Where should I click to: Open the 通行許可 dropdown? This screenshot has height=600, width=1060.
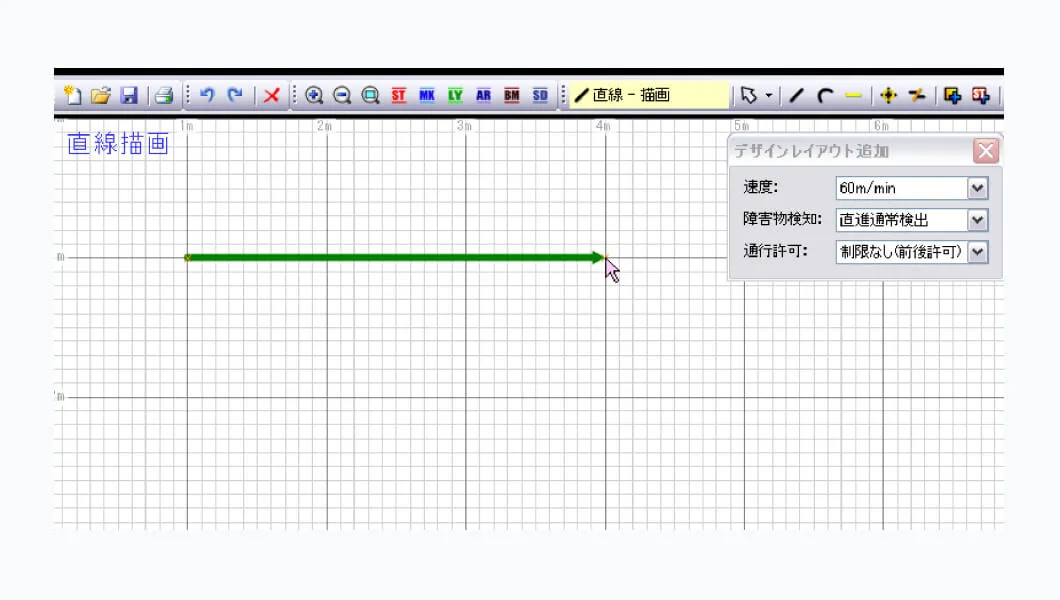click(977, 252)
